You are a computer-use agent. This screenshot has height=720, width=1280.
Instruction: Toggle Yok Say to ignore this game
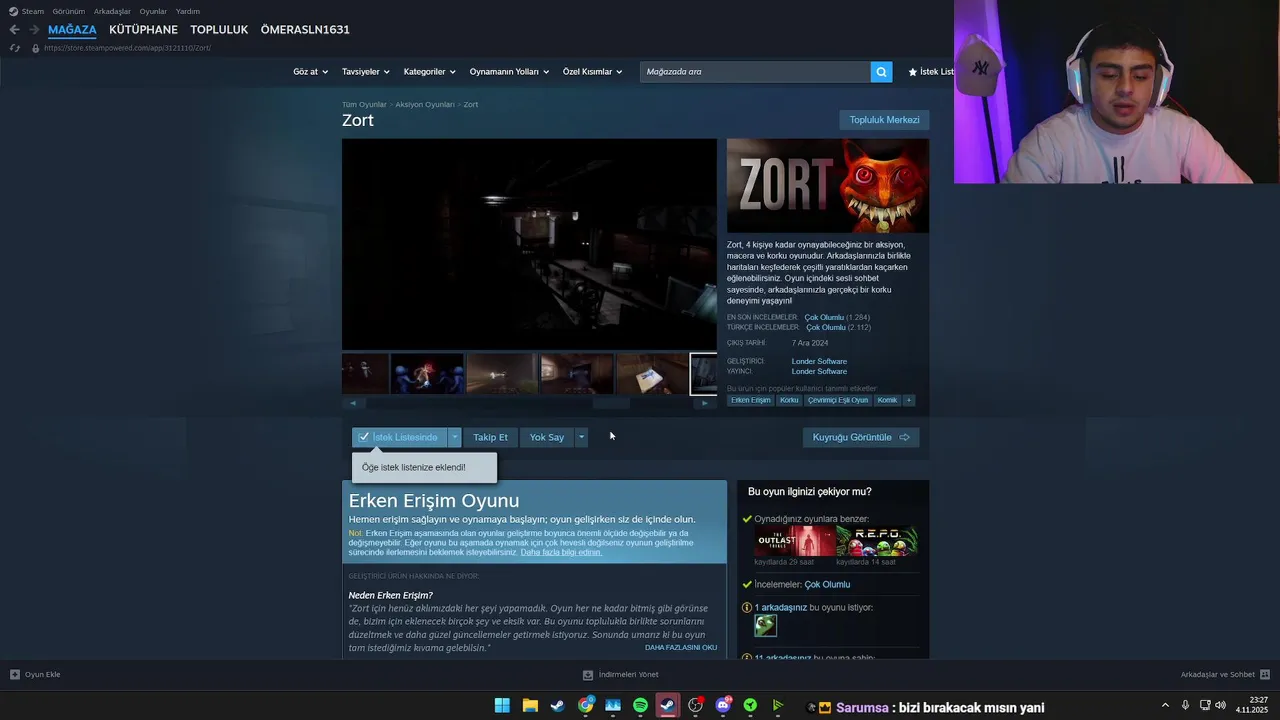coord(547,437)
